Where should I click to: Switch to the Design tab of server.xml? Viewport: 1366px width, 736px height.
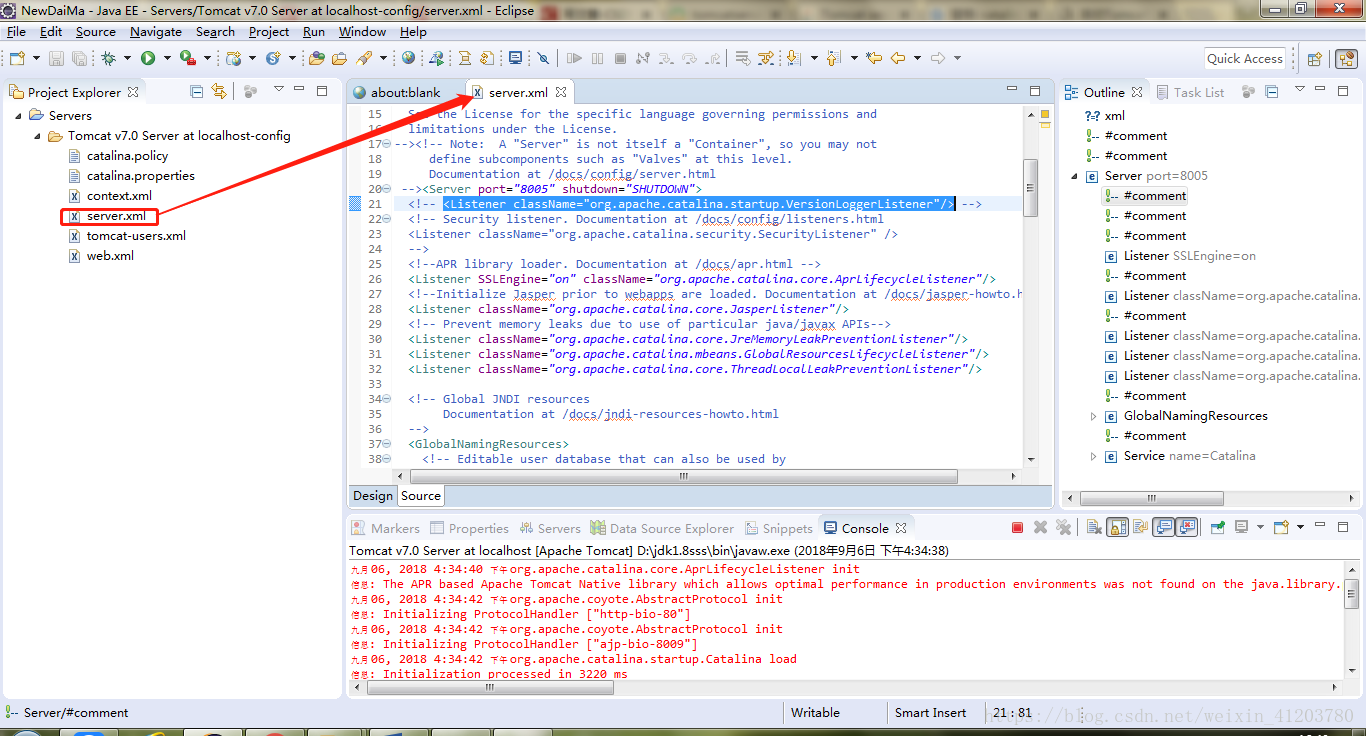[372, 495]
